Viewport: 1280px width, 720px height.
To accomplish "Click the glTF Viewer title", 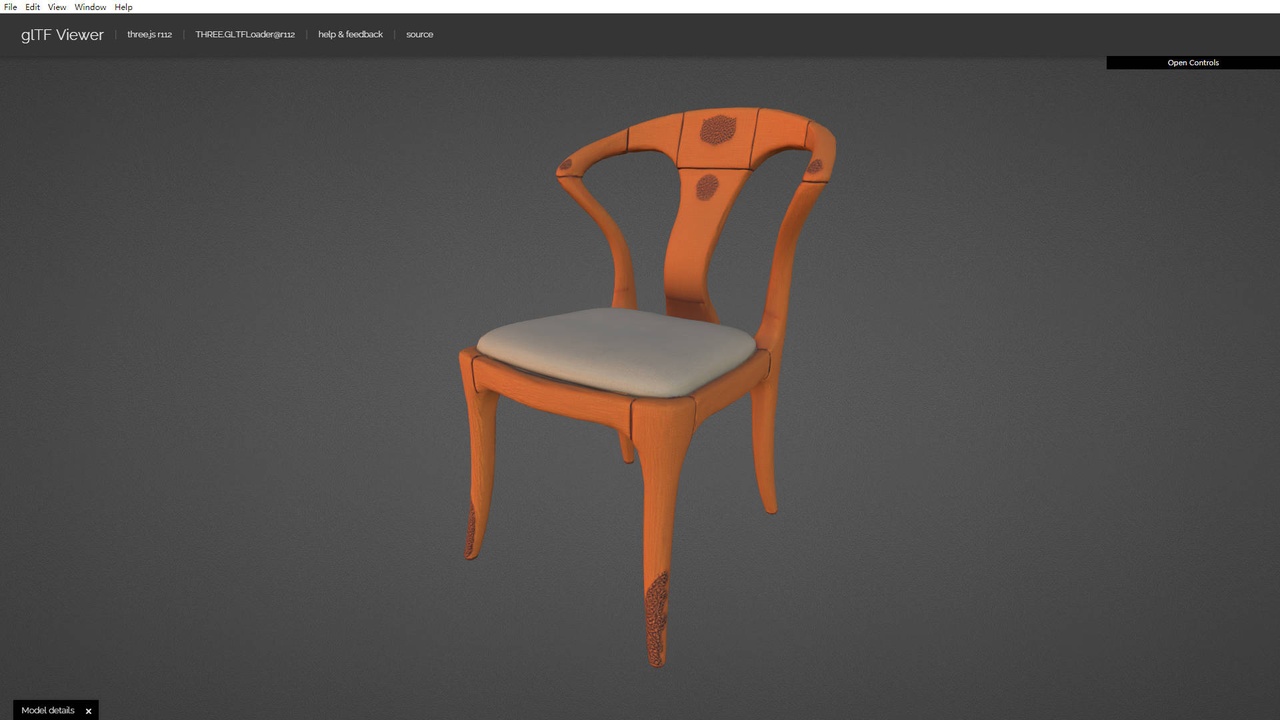I will coord(62,35).
